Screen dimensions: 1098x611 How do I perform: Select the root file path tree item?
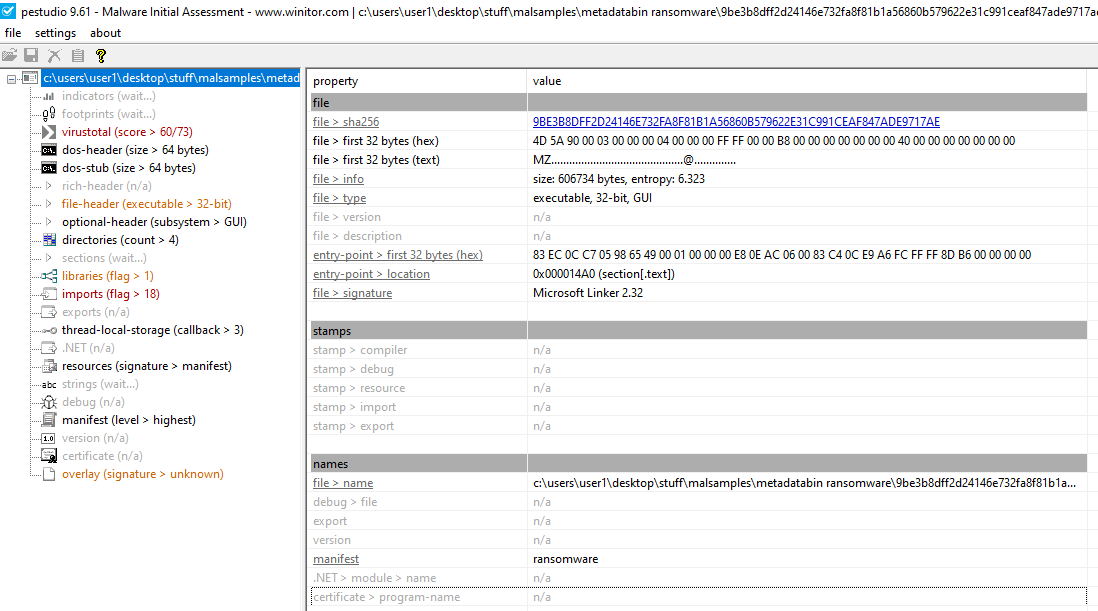[171, 78]
